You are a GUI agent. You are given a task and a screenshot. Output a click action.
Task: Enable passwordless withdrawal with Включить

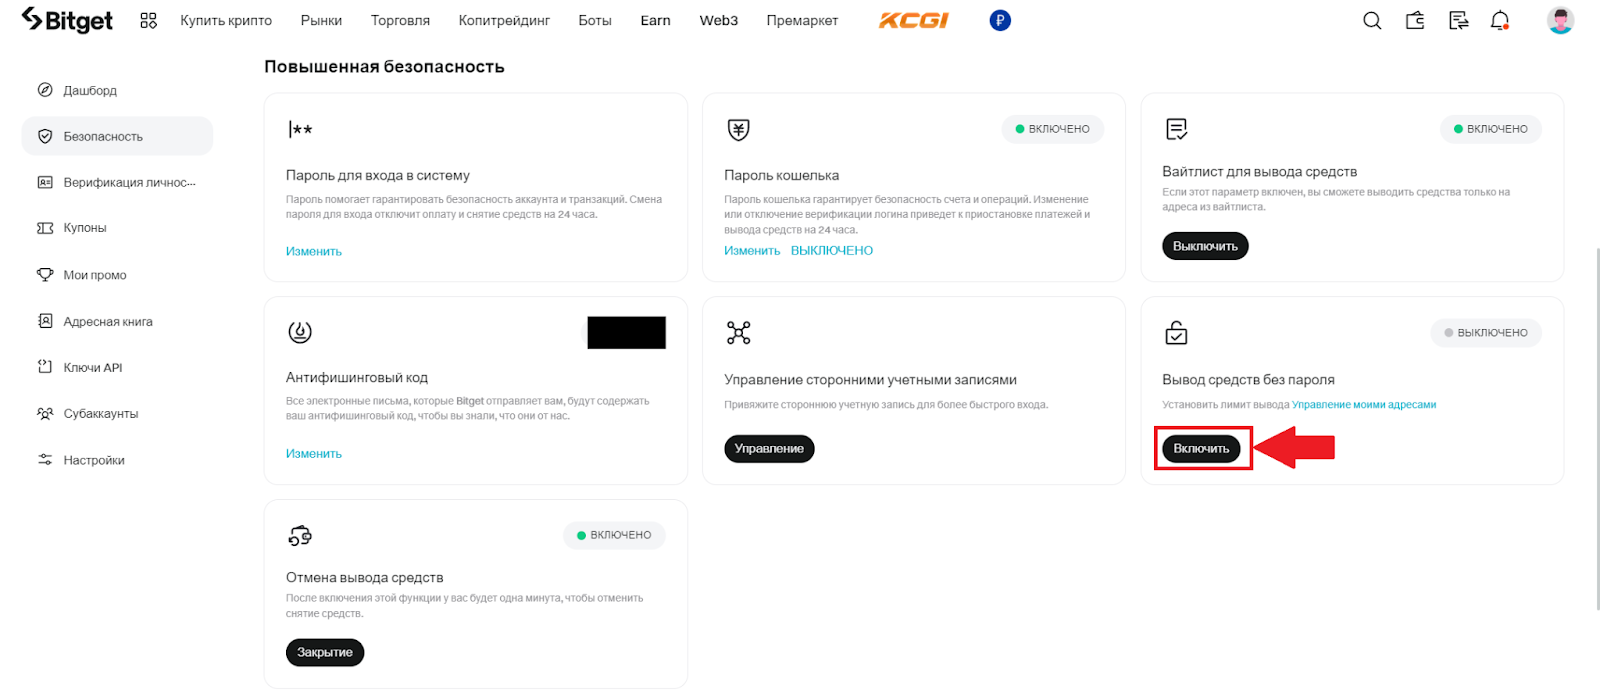[1201, 449]
